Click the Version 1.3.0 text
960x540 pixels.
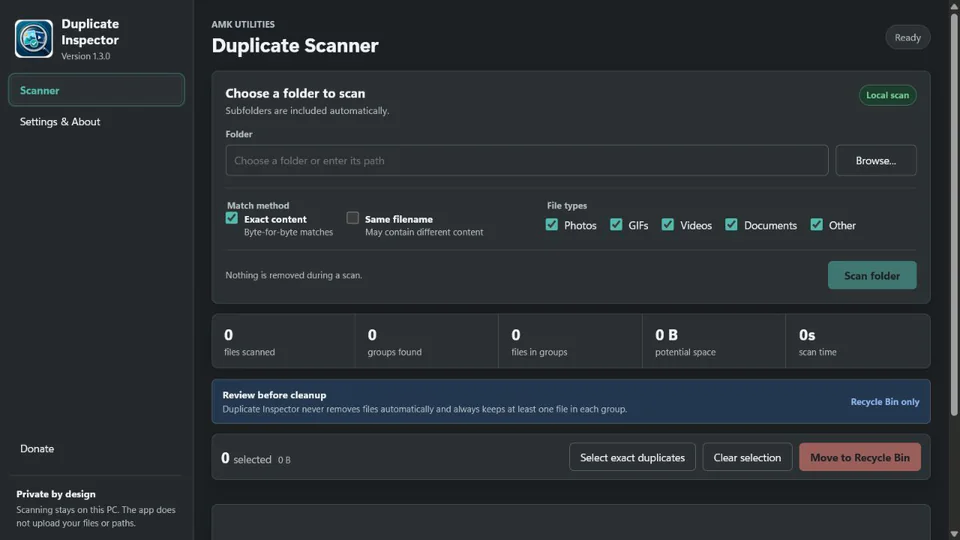[86, 56]
